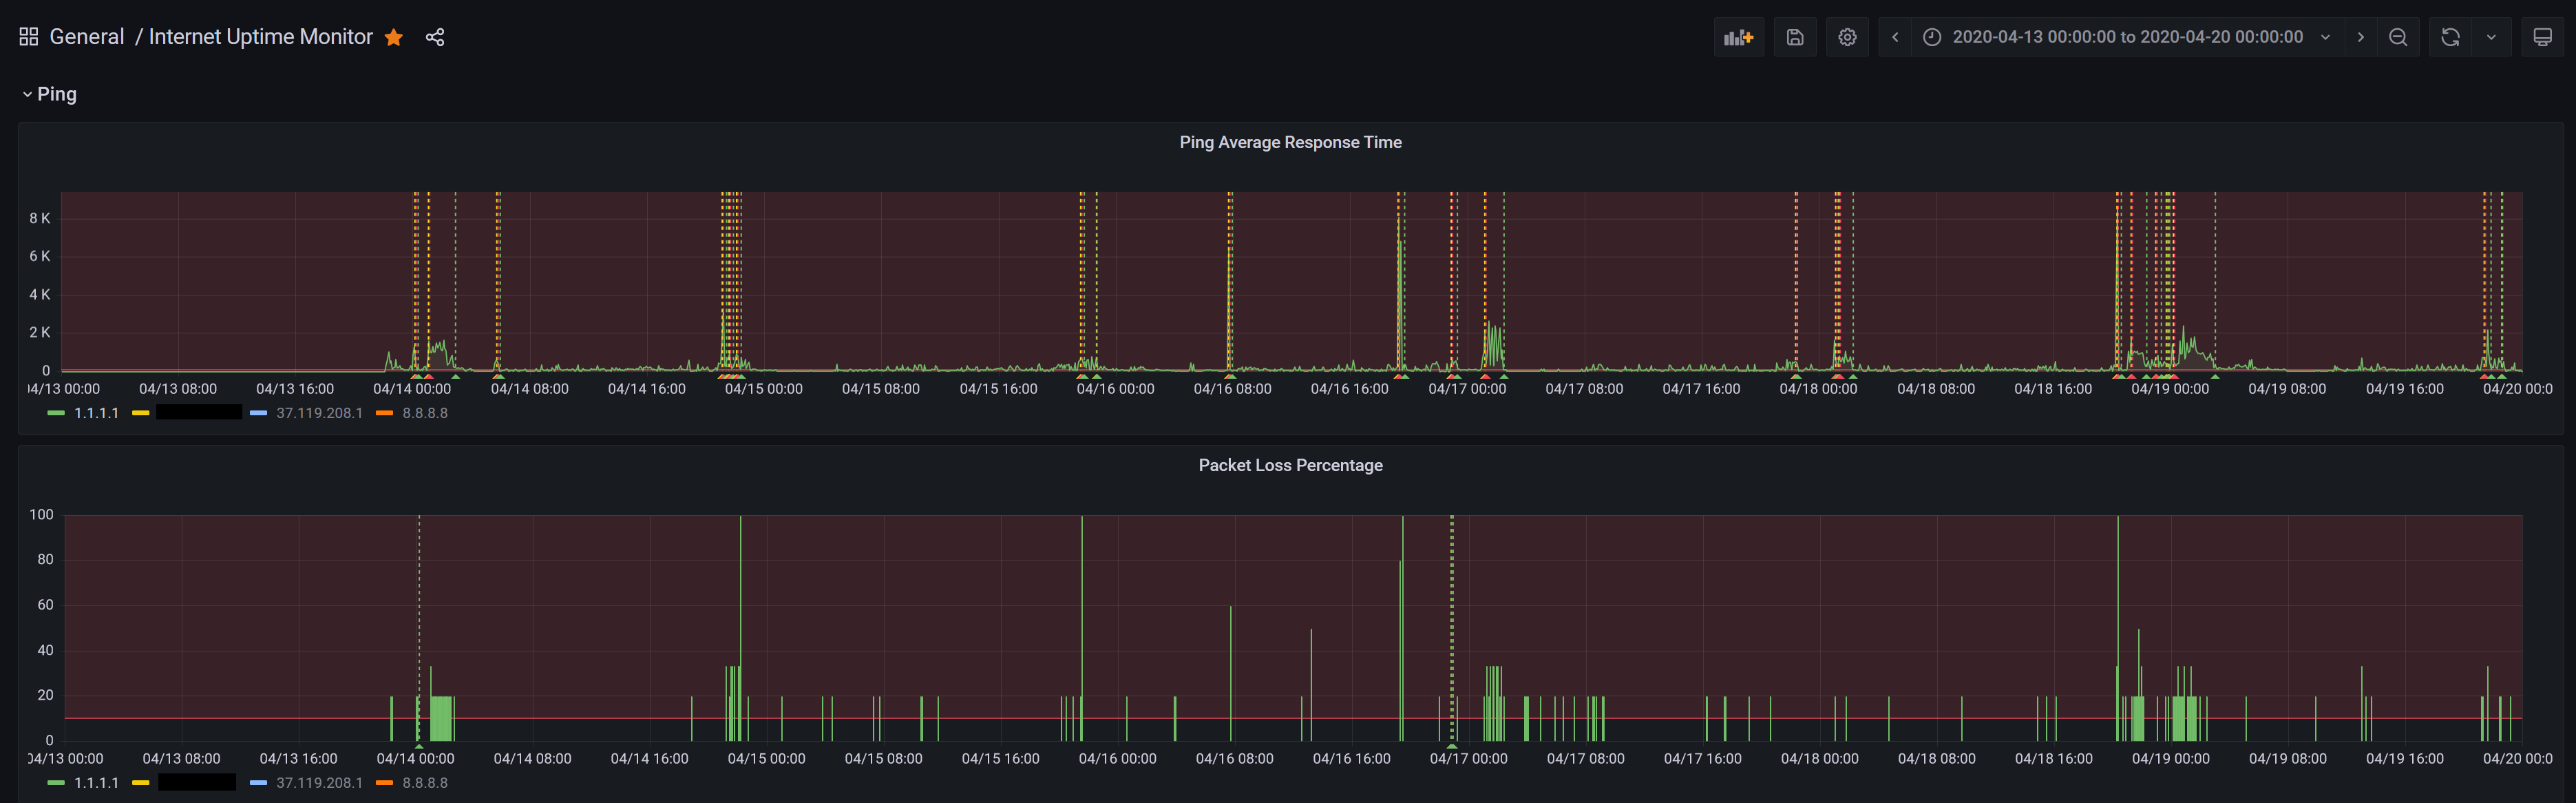The width and height of the screenshot is (2576, 803).
Task: Click the share dashboard icon
Action: (x=435, y=37)
